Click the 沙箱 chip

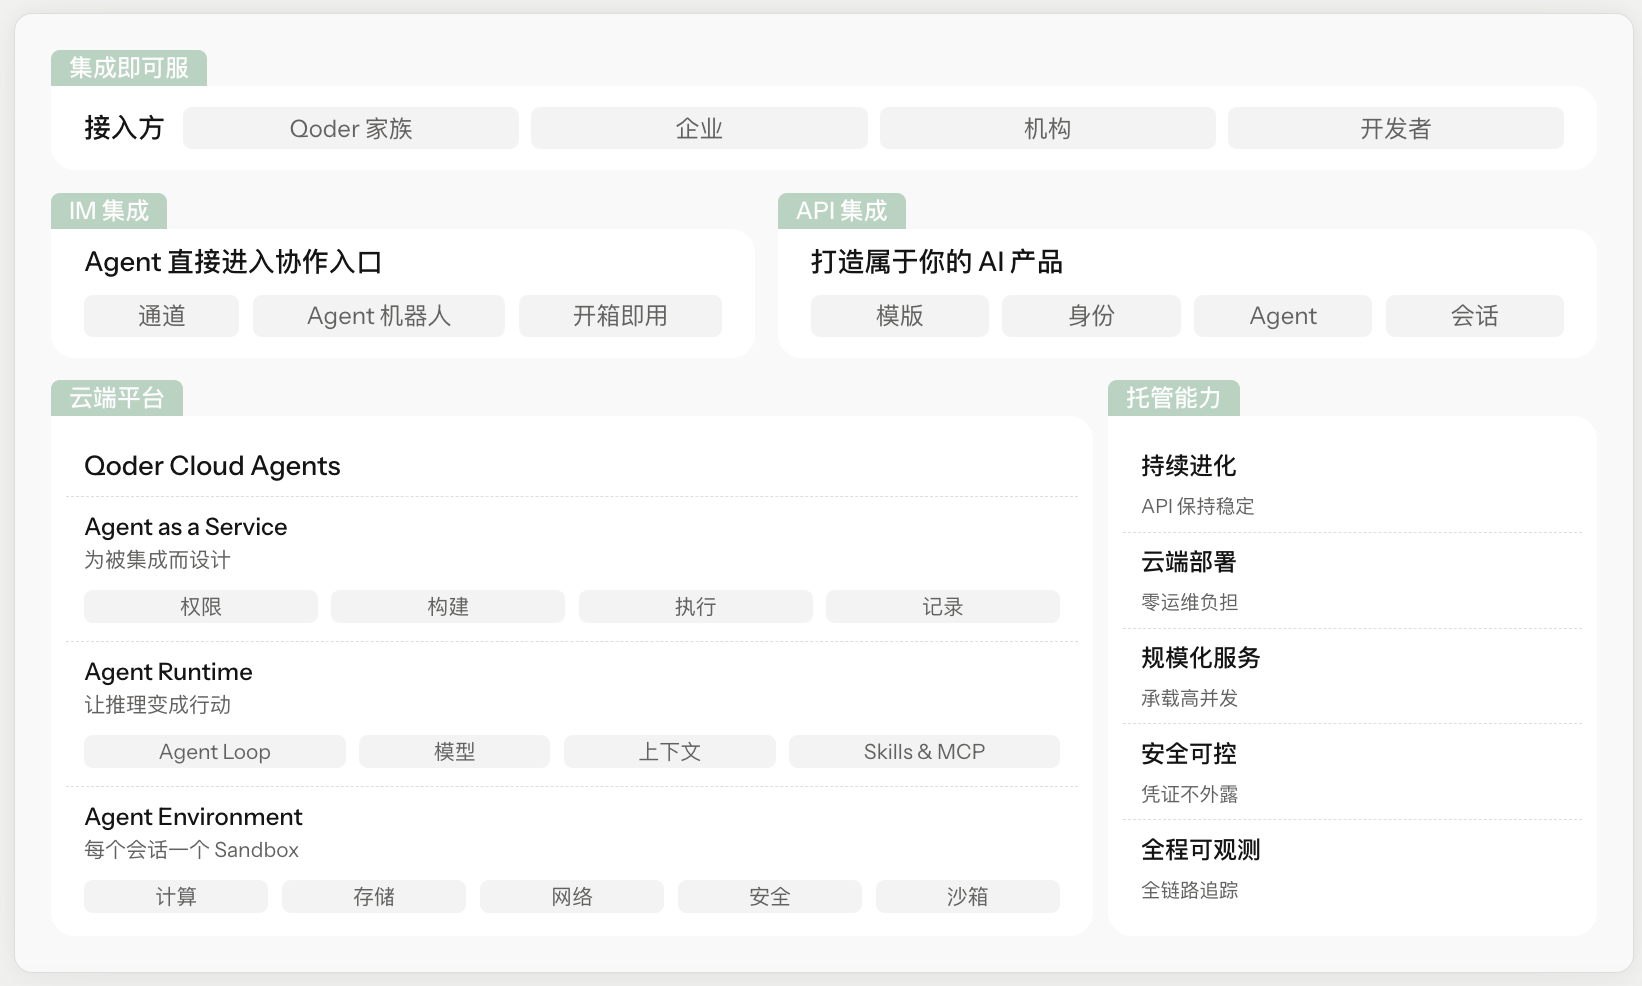[x=968, y=897]
